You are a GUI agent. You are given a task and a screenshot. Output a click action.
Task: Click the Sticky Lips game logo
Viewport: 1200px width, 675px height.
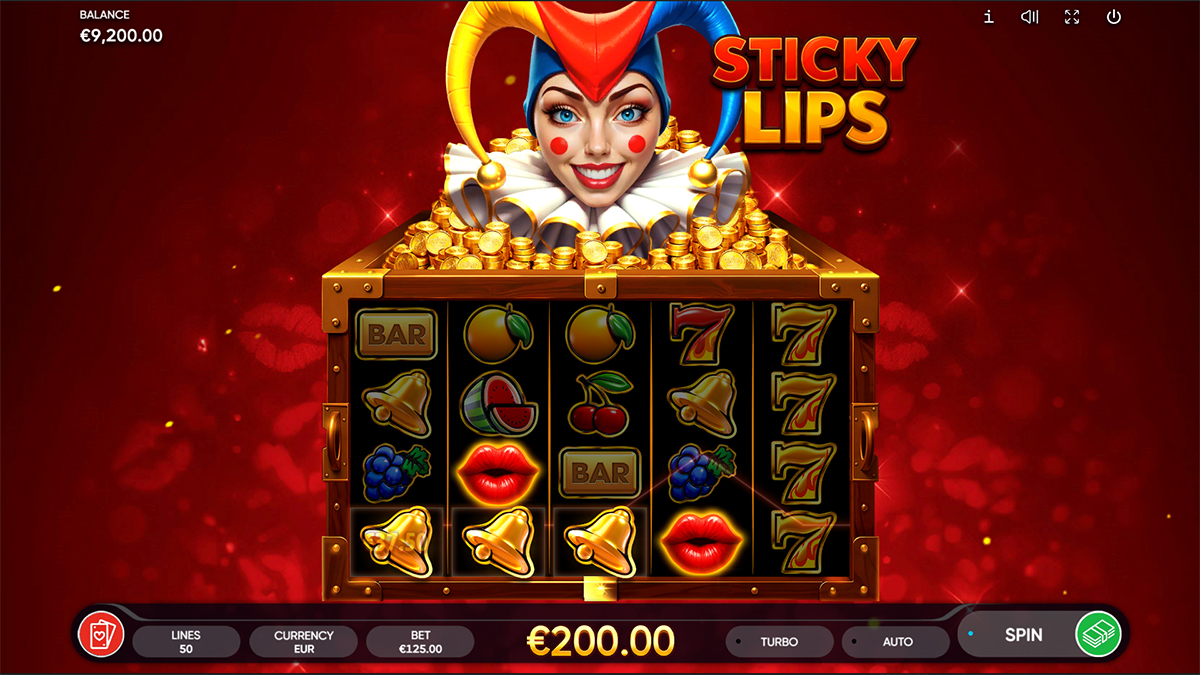[814, 91]
